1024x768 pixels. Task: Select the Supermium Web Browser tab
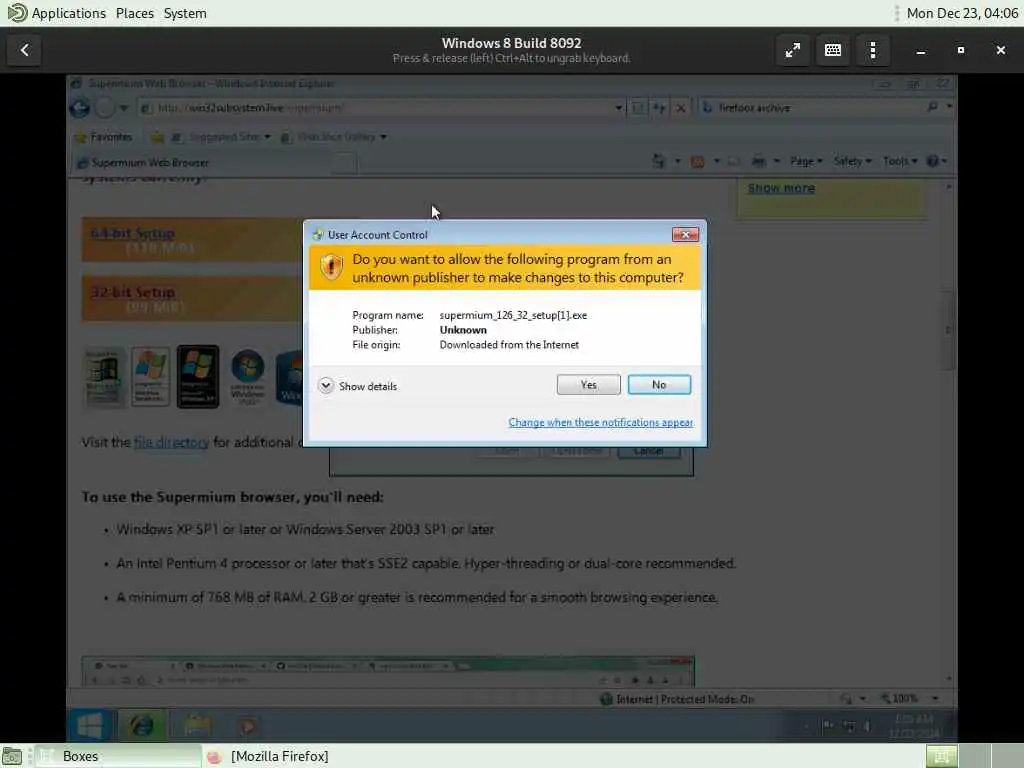tap(202, 163)
